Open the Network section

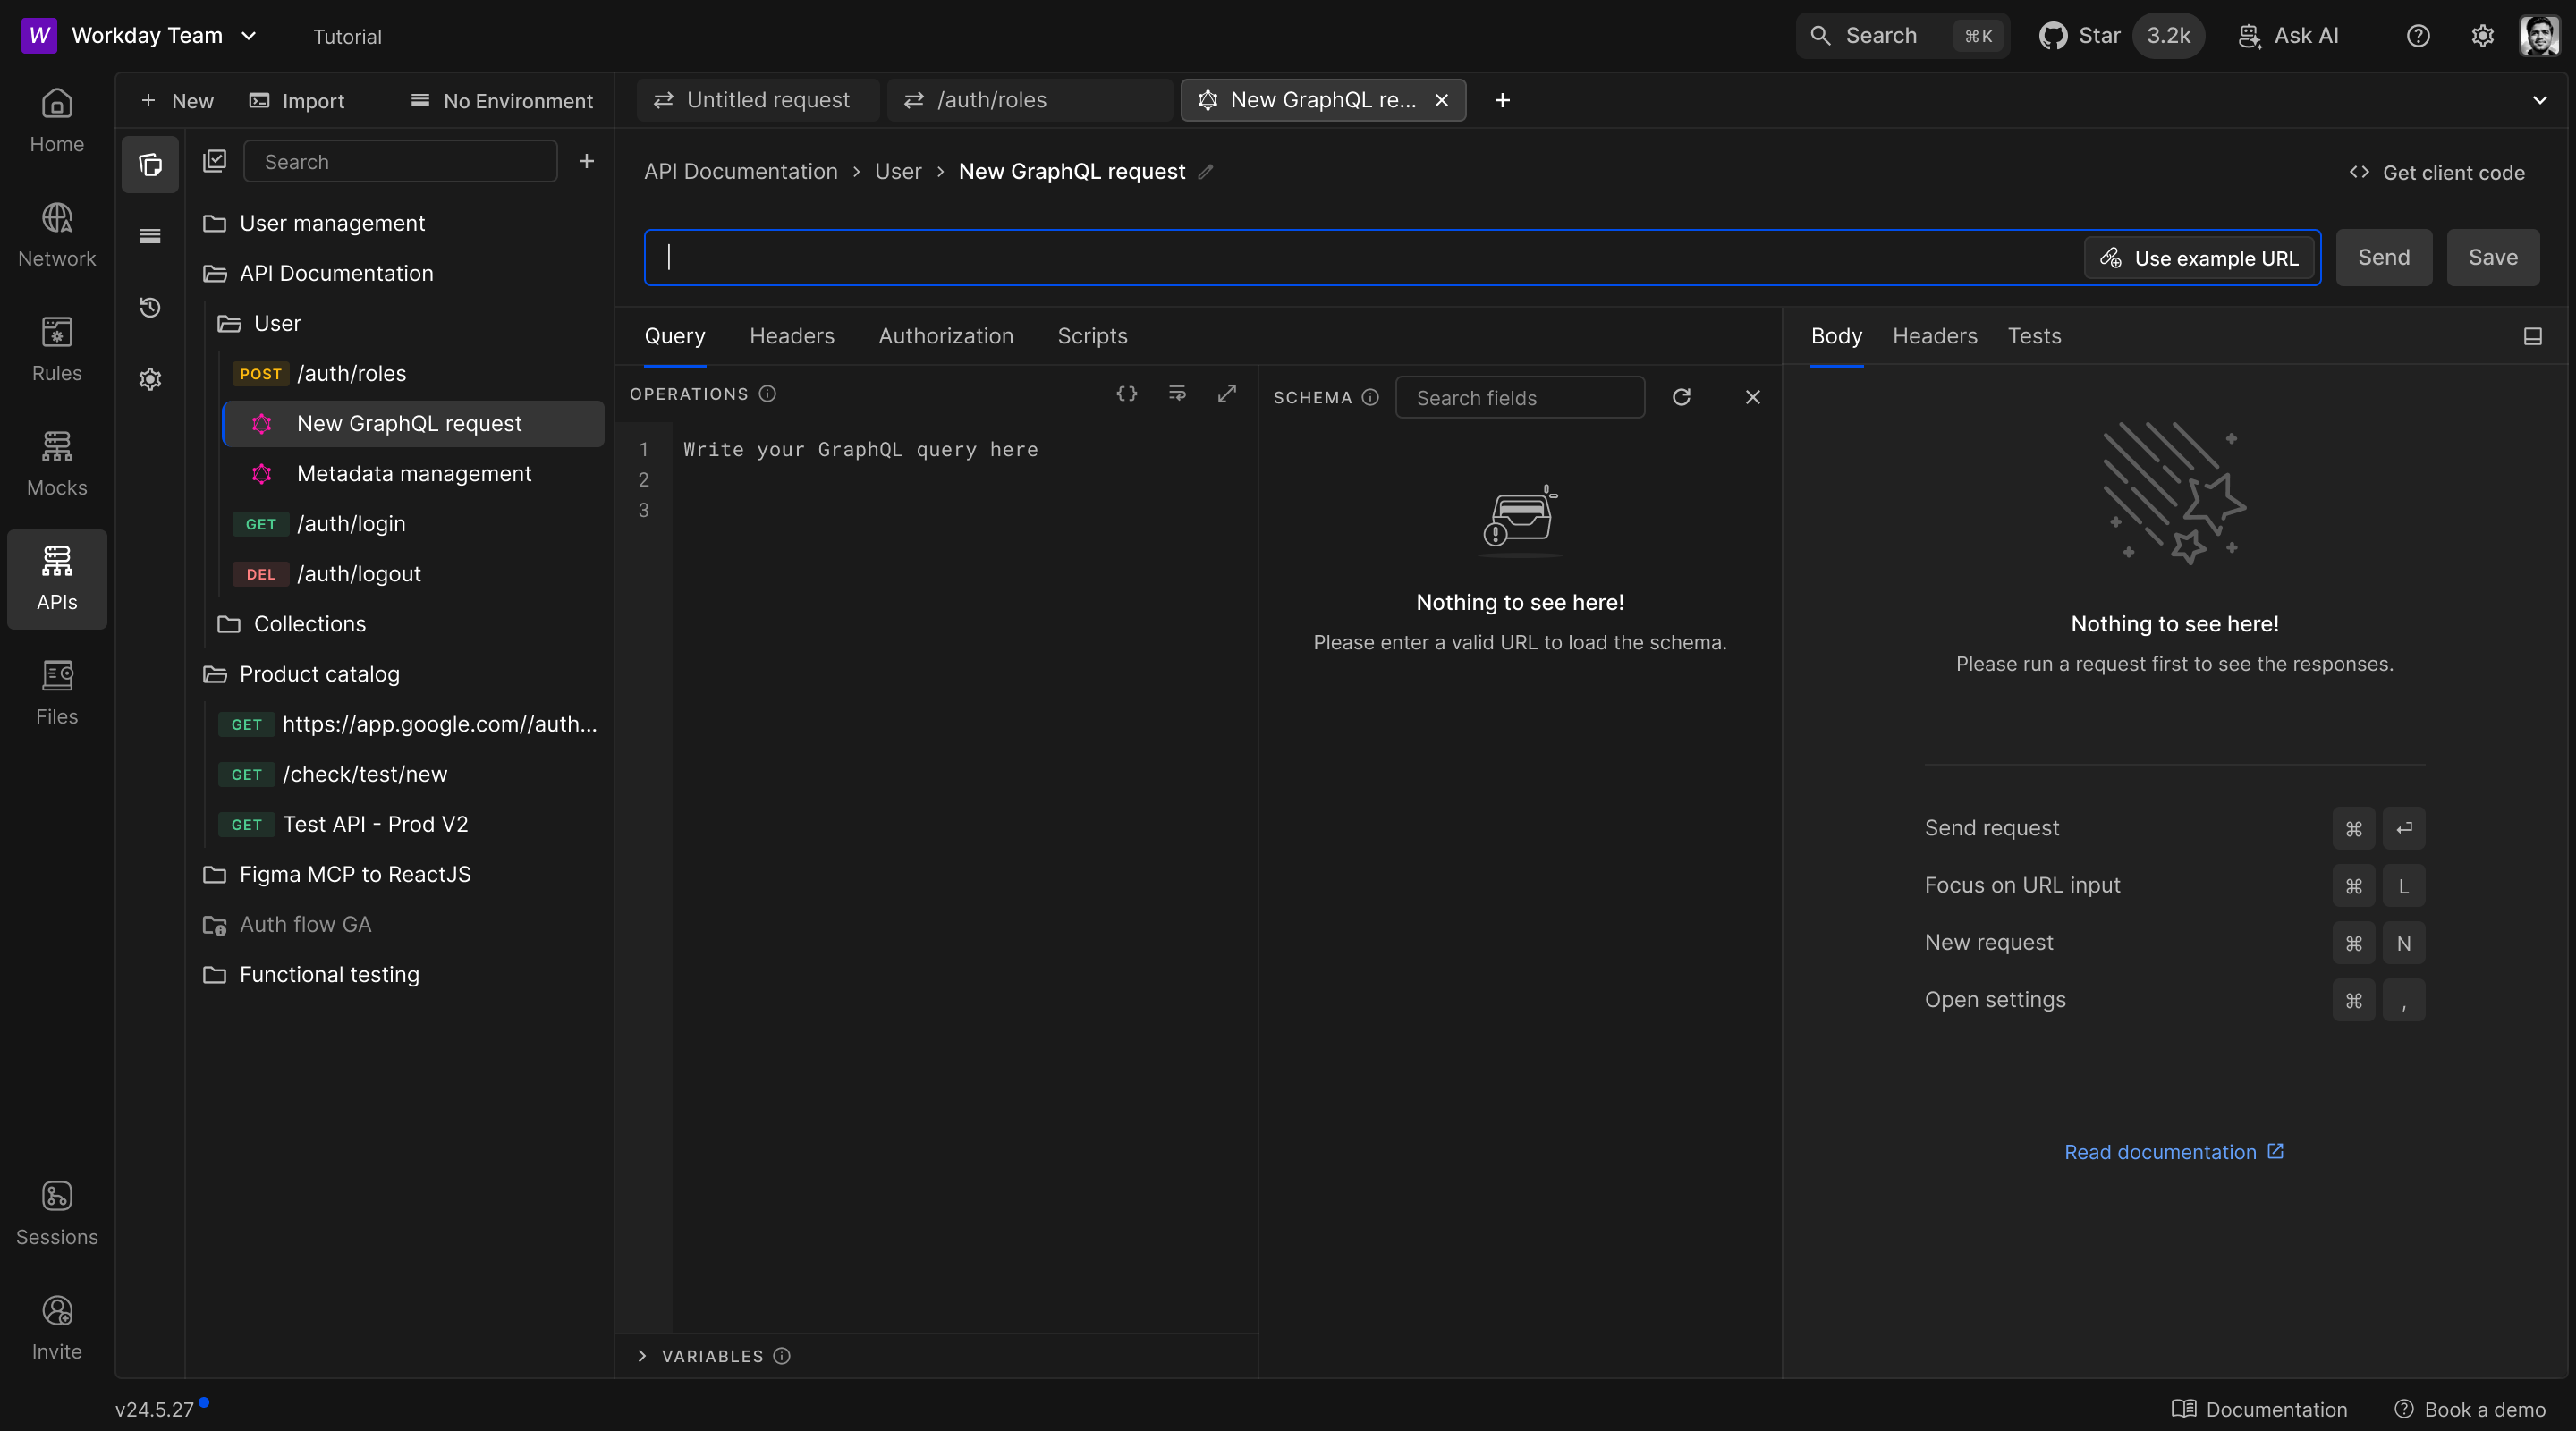pos(57,236)
